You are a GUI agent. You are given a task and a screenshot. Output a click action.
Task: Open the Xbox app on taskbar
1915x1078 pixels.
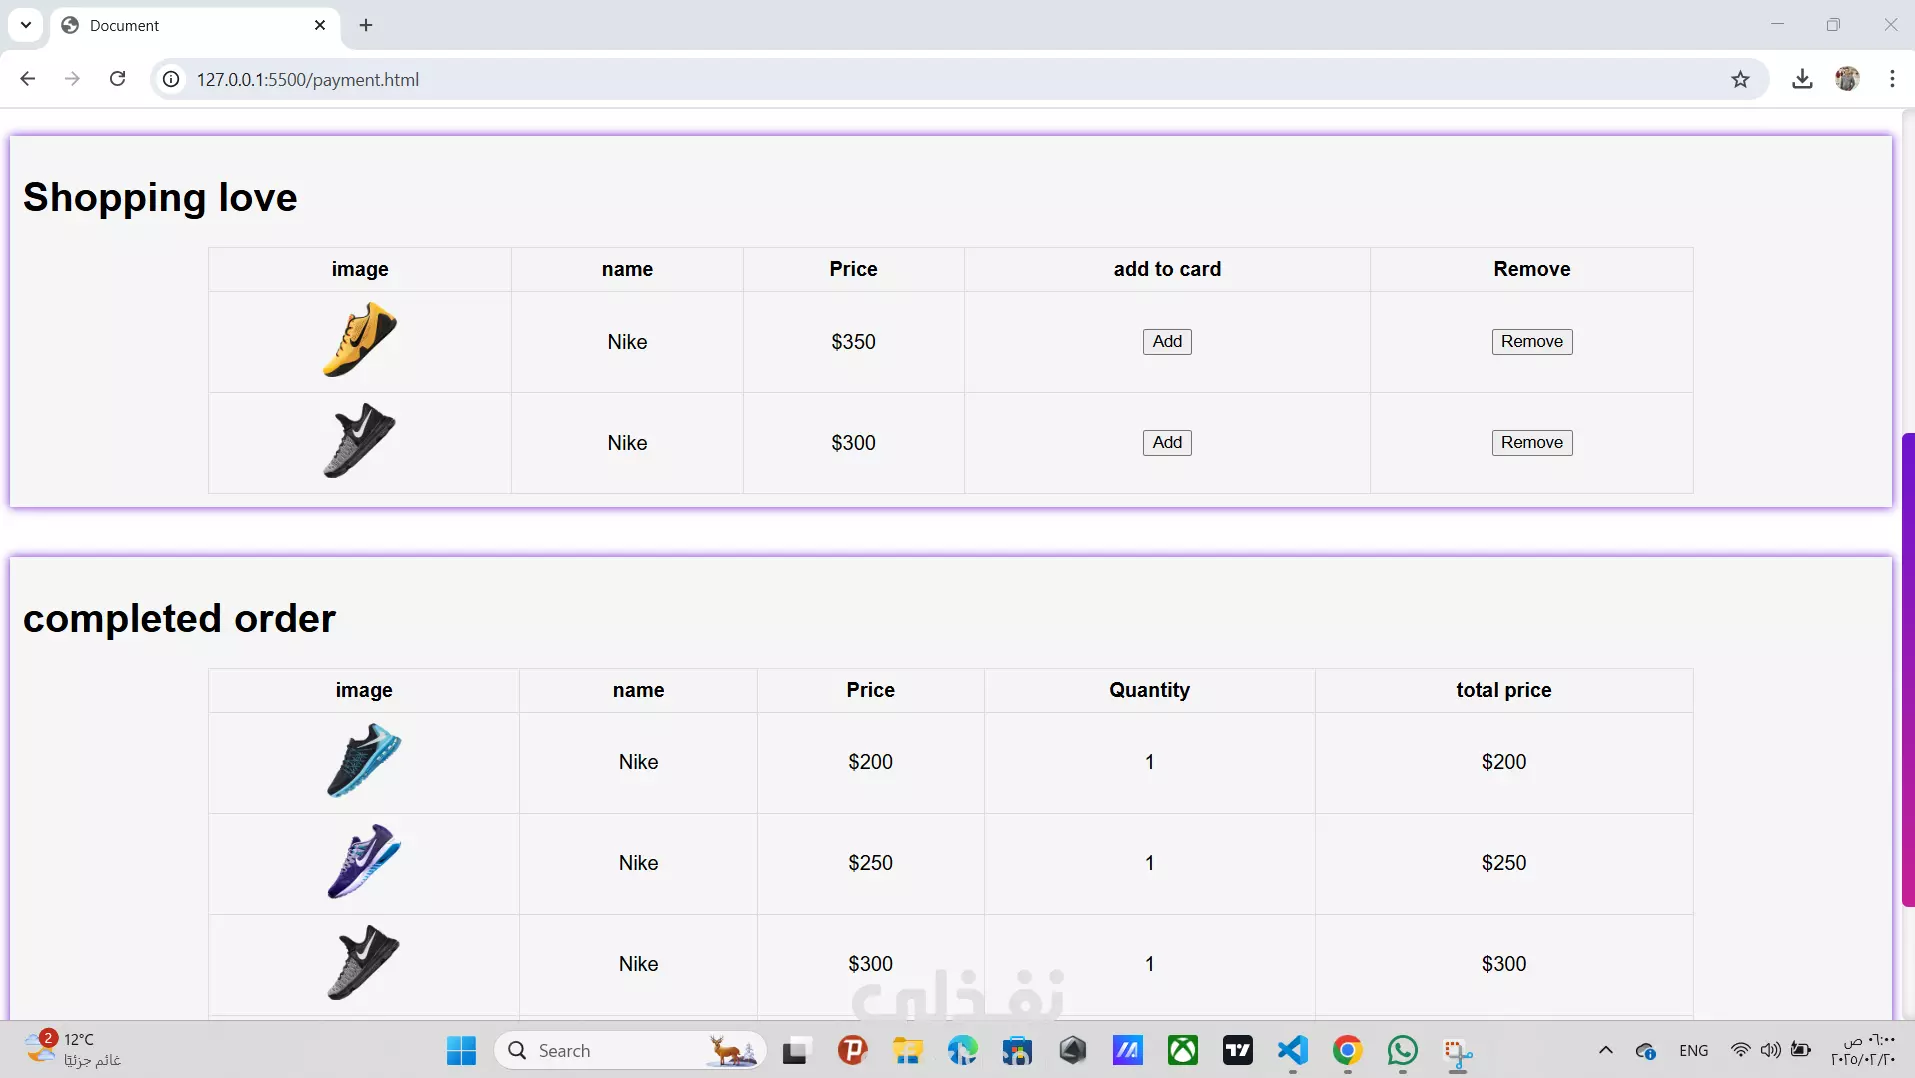point(1183,1050)
